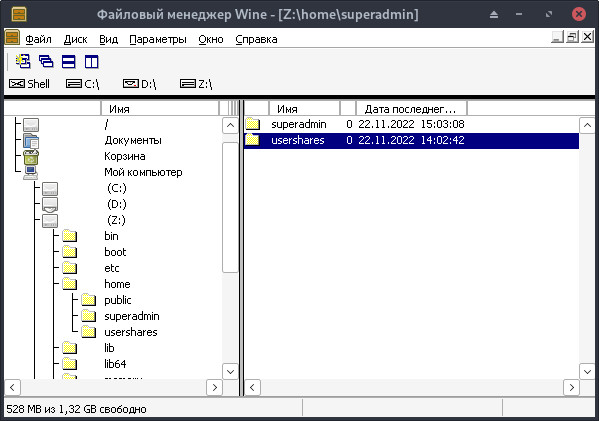Select the boot folder icon
The width and height of the screenshot is (599, 421).
click(x=70, y=253)
